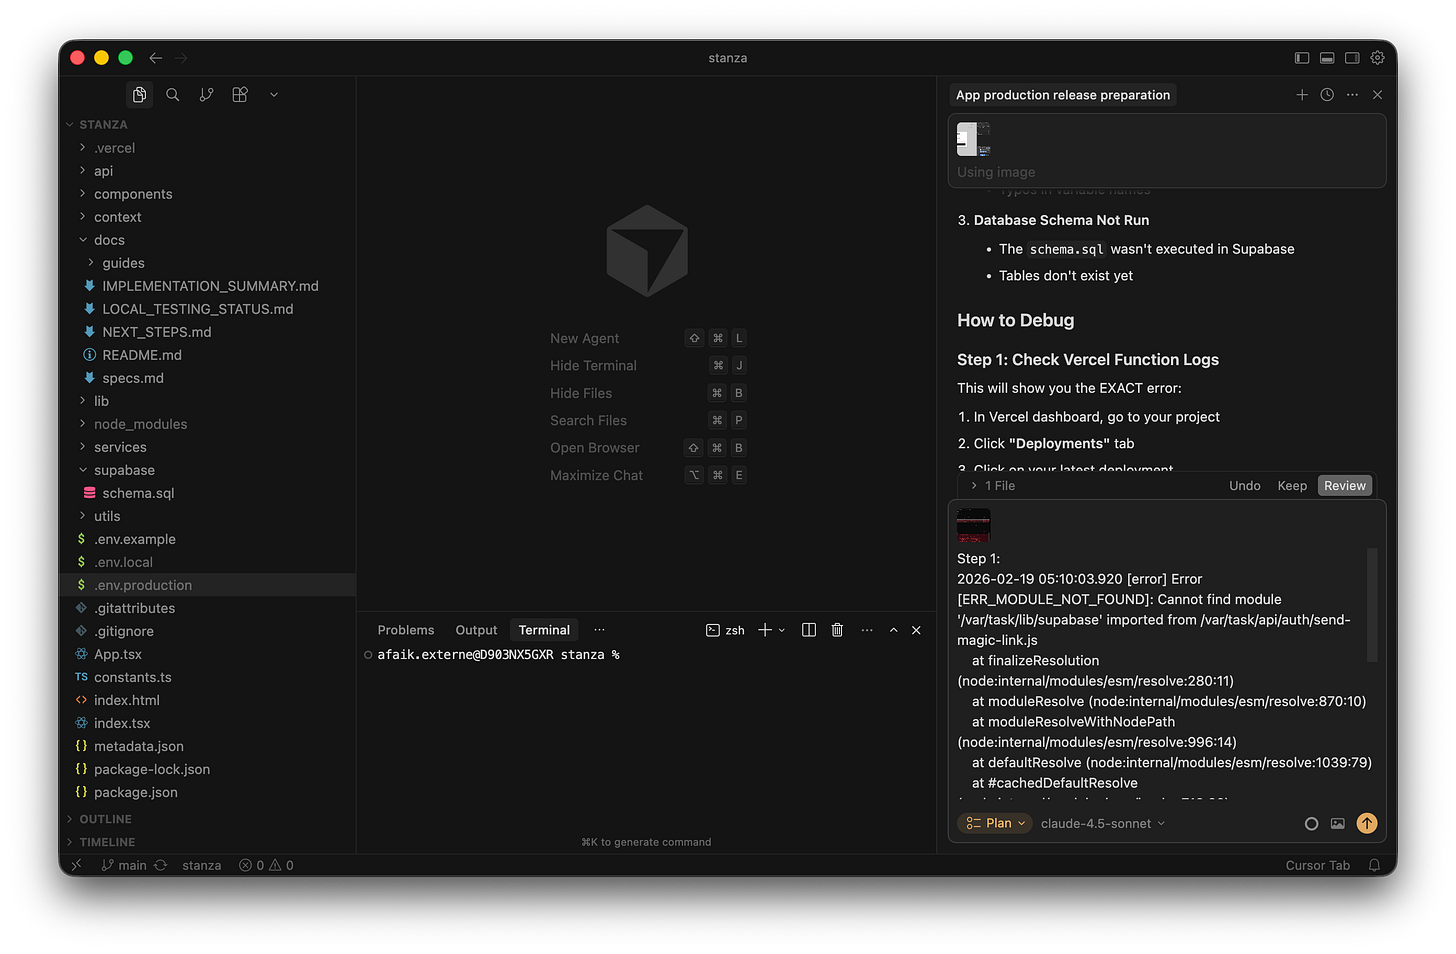Maximize the terminal panel with the chevron
The width and height of the screenshot is (1456, 954).
(893, 630)
